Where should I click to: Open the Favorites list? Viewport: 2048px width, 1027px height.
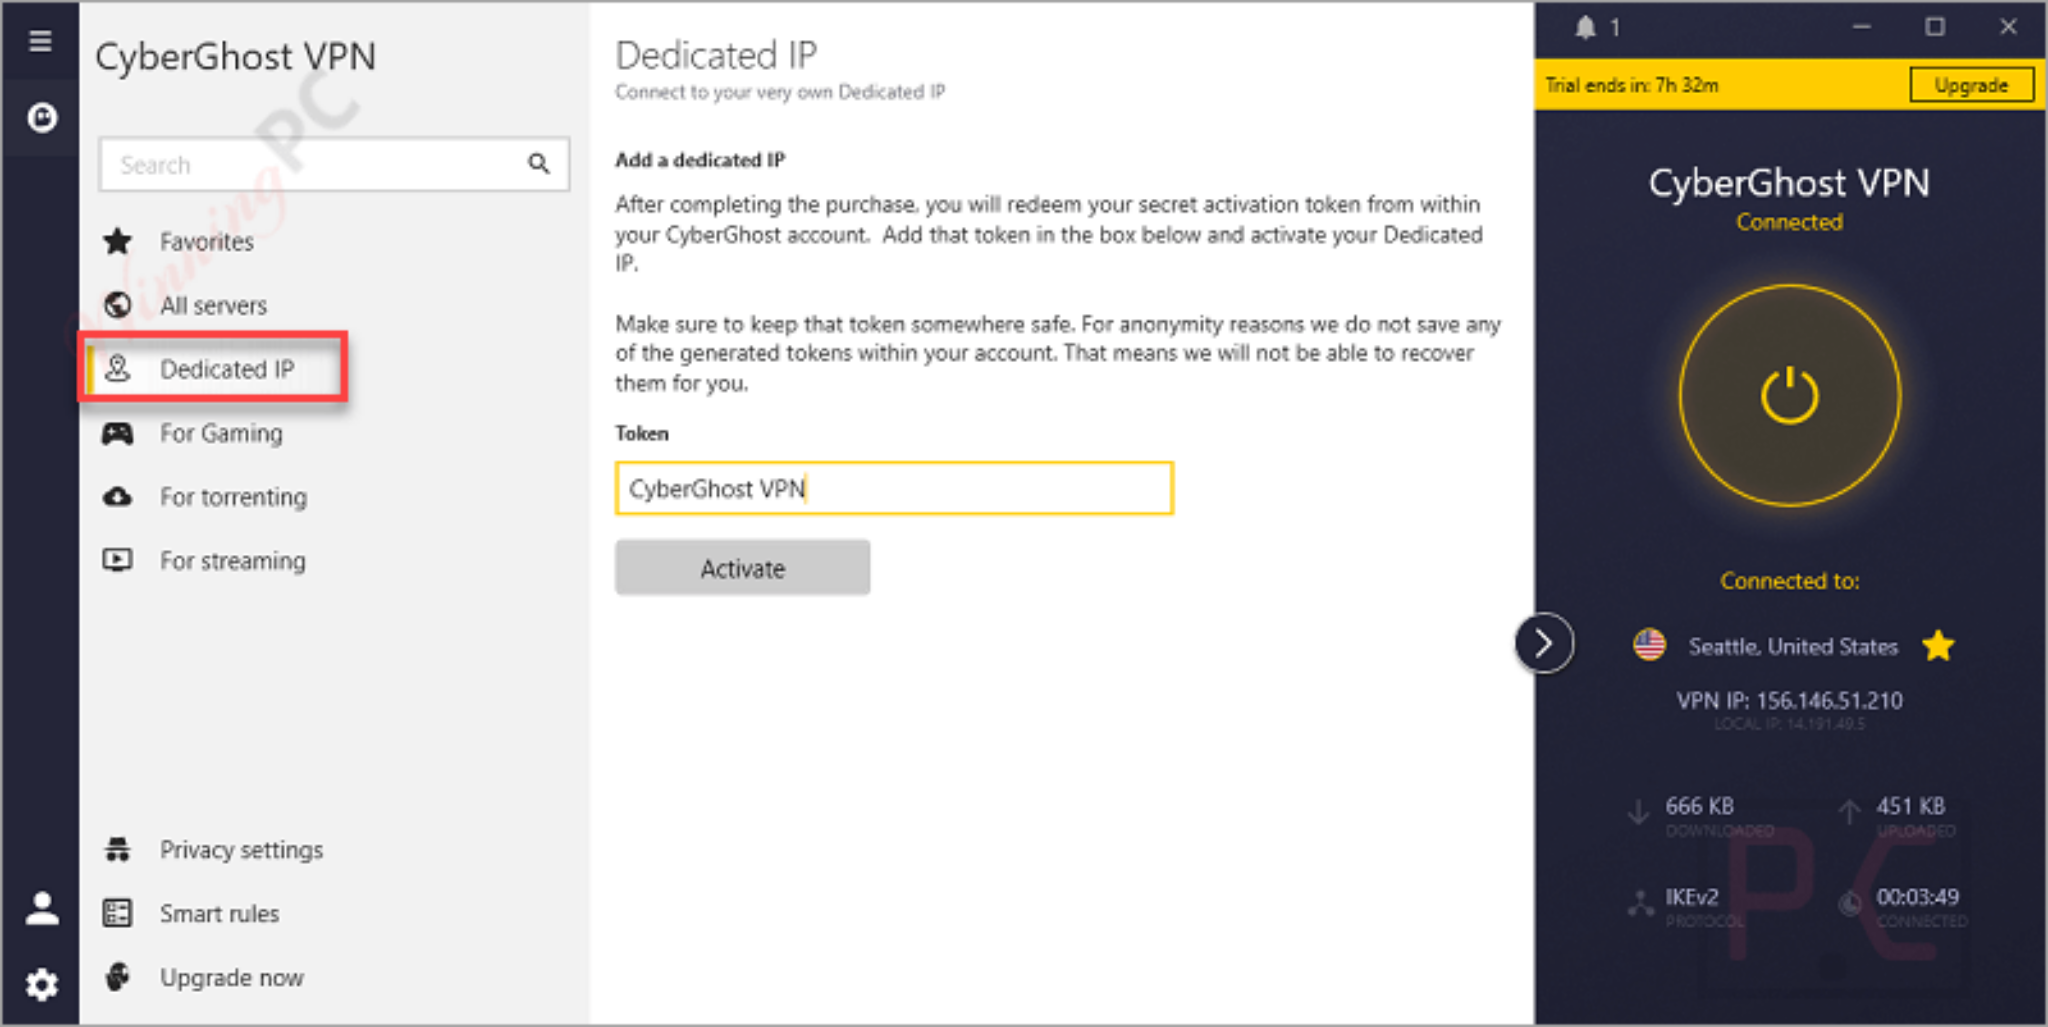(x=206, y=241)
